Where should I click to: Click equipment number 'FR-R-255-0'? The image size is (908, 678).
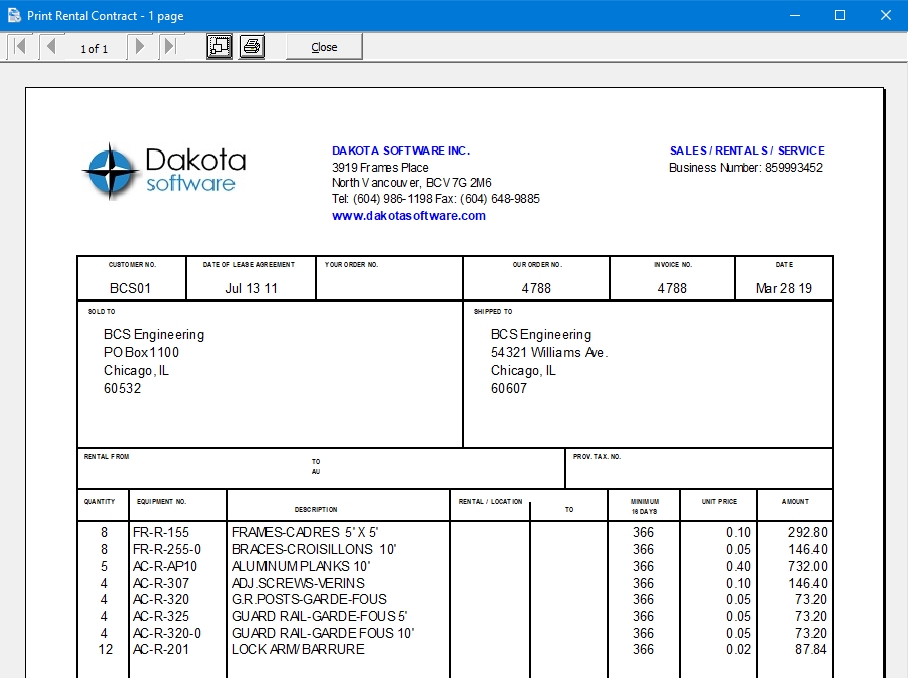(167, 549)
